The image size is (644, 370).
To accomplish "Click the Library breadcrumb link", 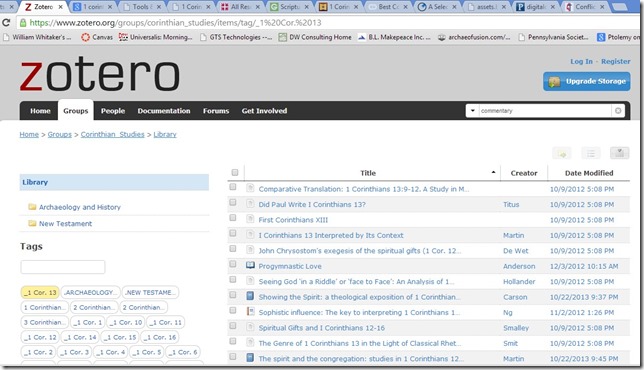I will pyautogui.click(x=165, y=134).
